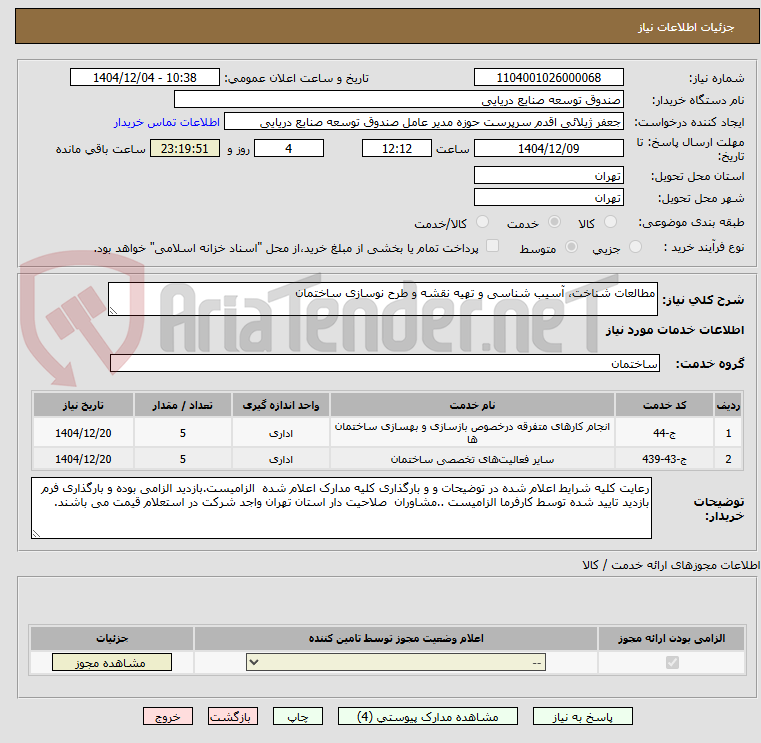Click the اطلاعات خدمات مورد نیاز heading
Viewport: 761px width, 743px height.
pyautogui.click(x=675, y=330)
